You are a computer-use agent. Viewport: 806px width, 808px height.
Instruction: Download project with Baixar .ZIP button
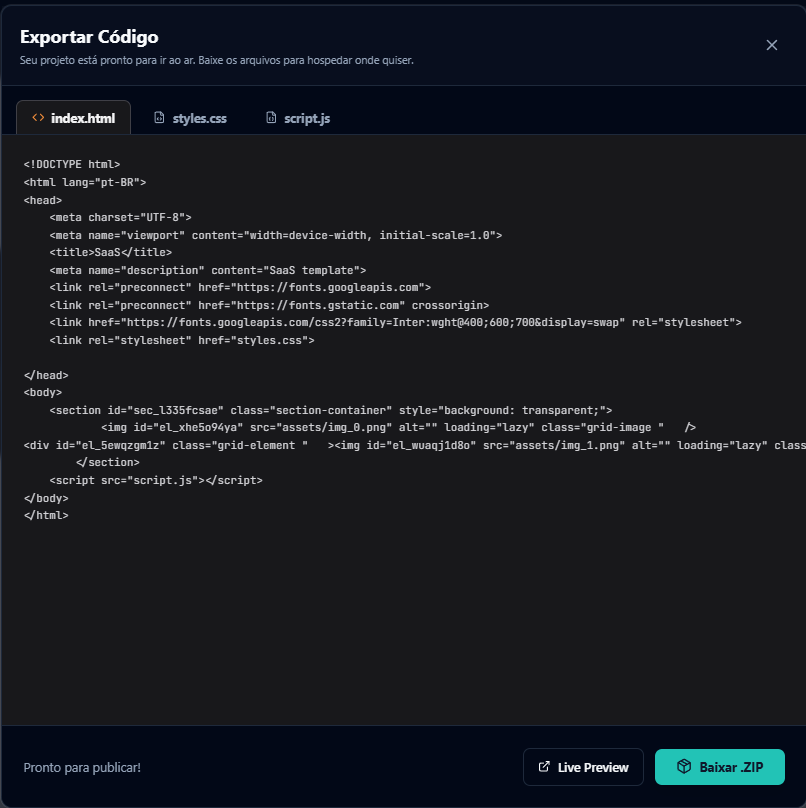[720, 767]
